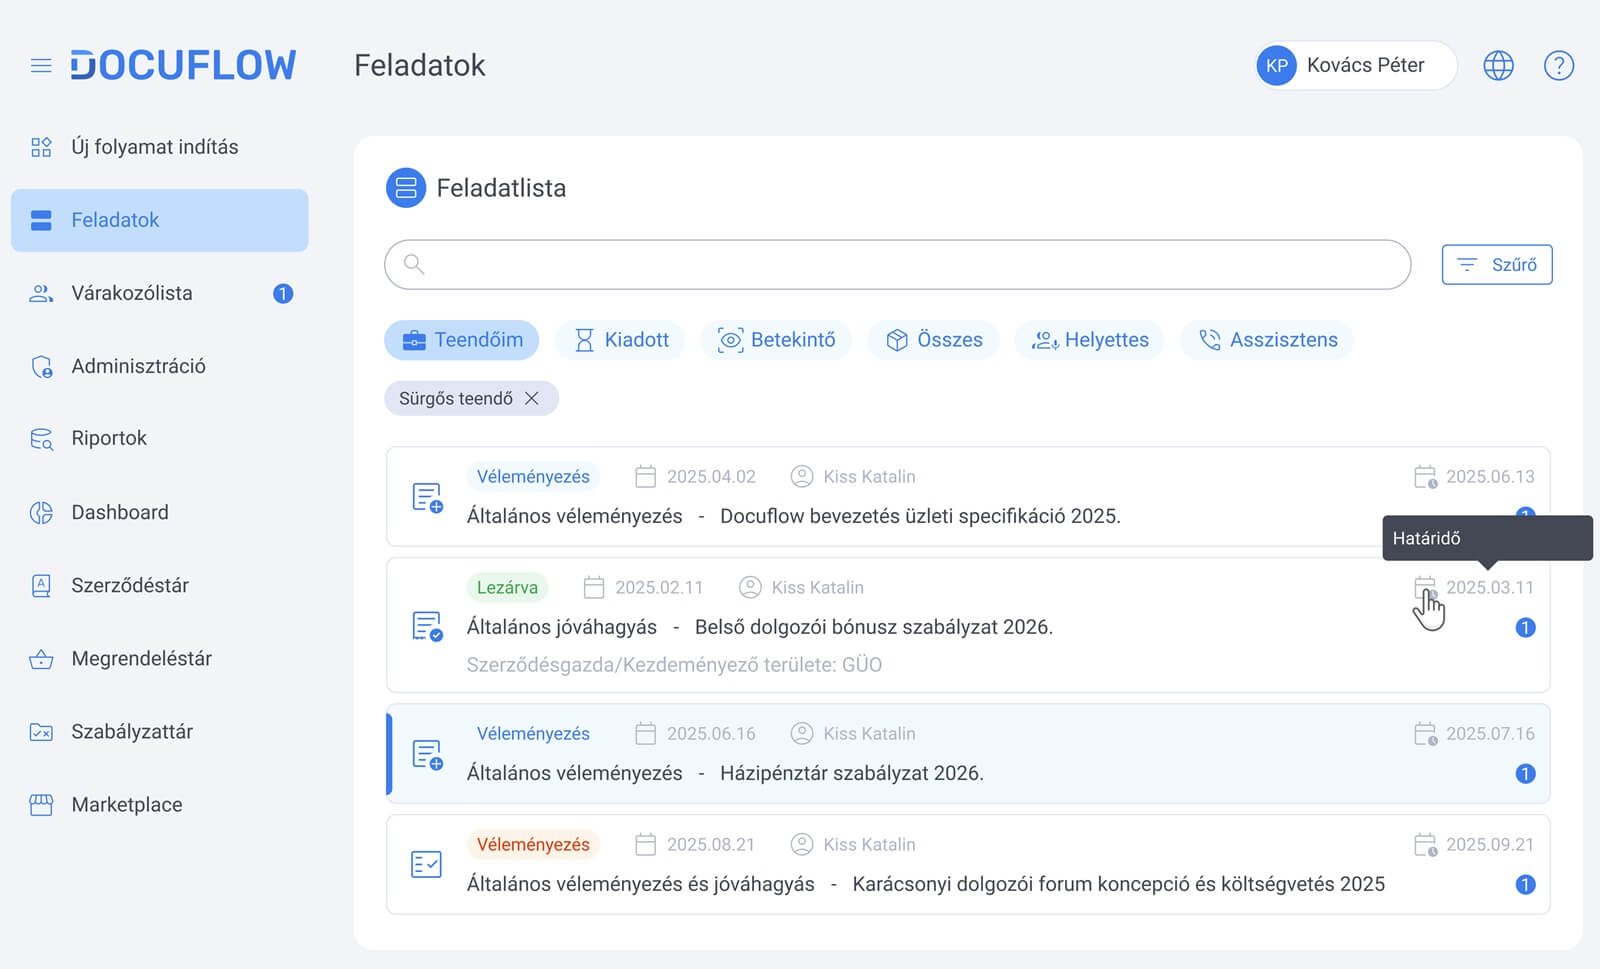Click the help question mark icon
Viewport: 1600px width, 969px height.
[1558, 66]
